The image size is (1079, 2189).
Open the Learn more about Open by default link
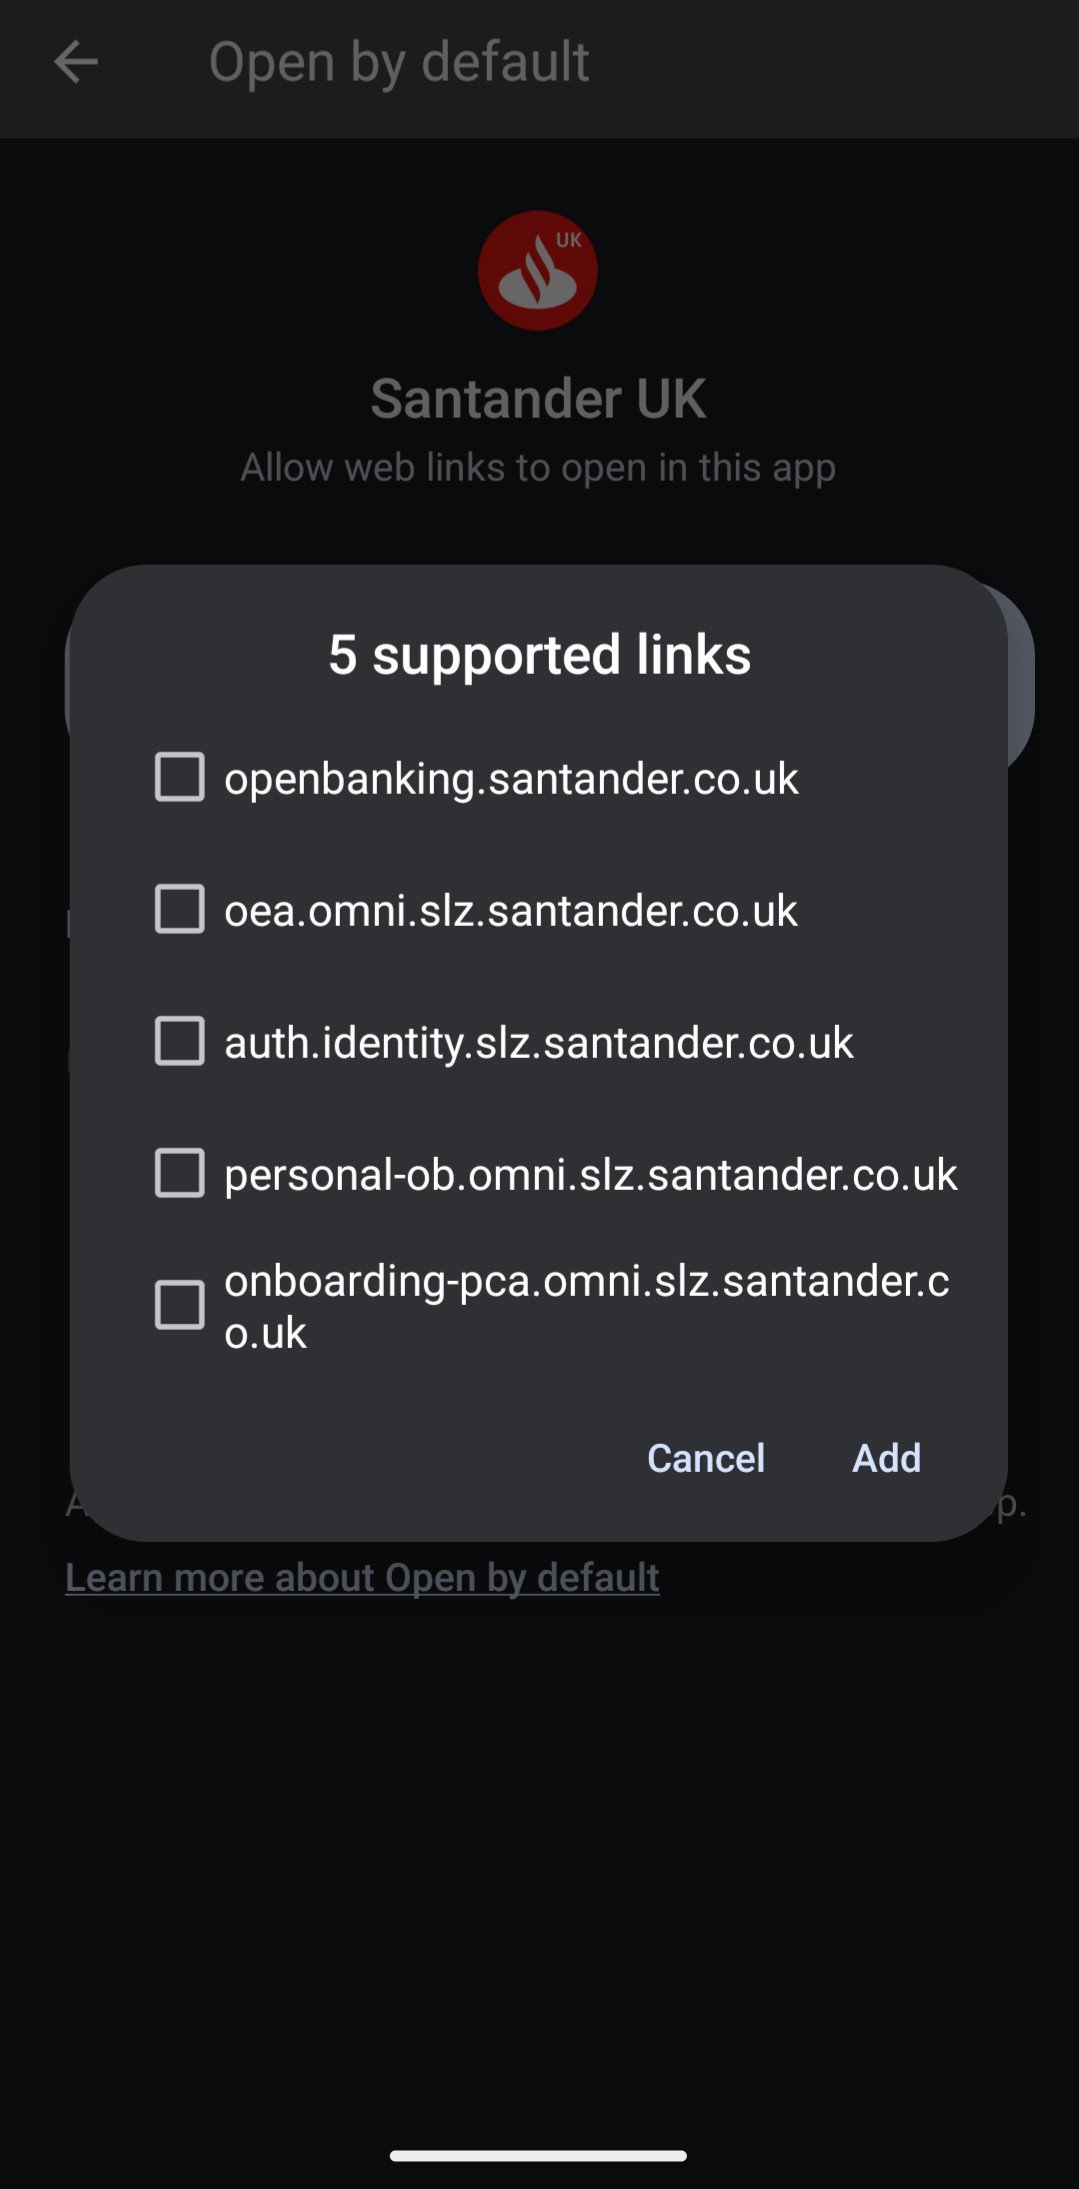pos(362,1577)
